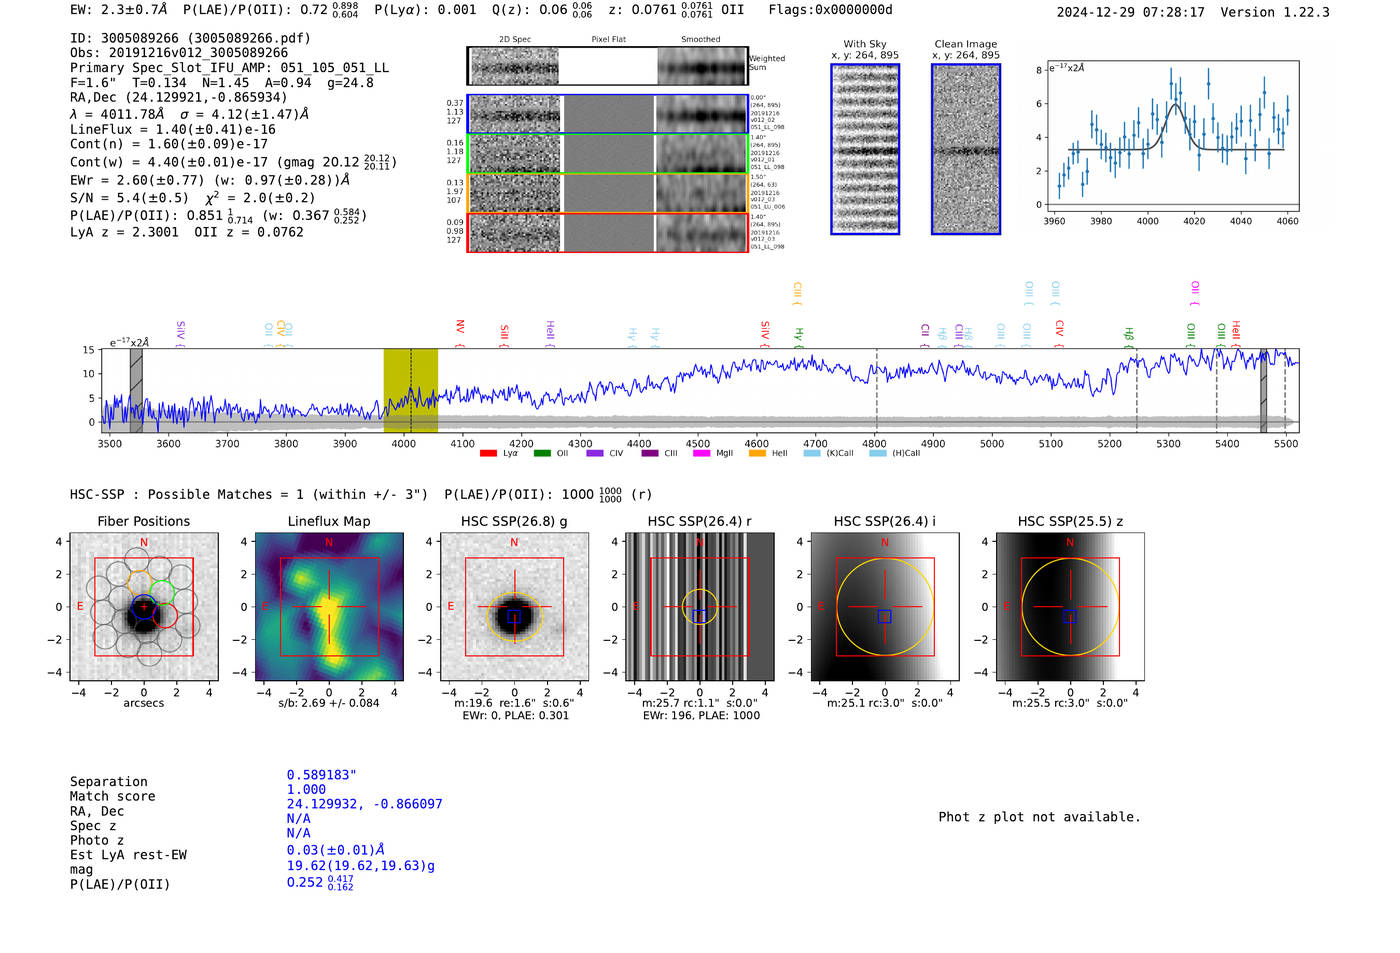Image resolution: width=1400 pixels, height=953 pixels.
Task: Click the RA,Dec (24.129921,-0.865934) line
Action: pos(178,97)
